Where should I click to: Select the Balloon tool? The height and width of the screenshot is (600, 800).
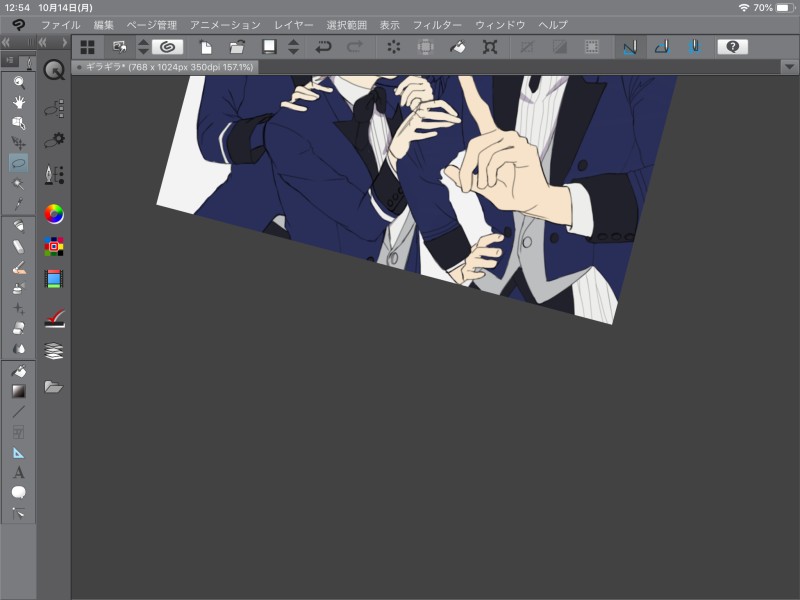tap(18, 492)
